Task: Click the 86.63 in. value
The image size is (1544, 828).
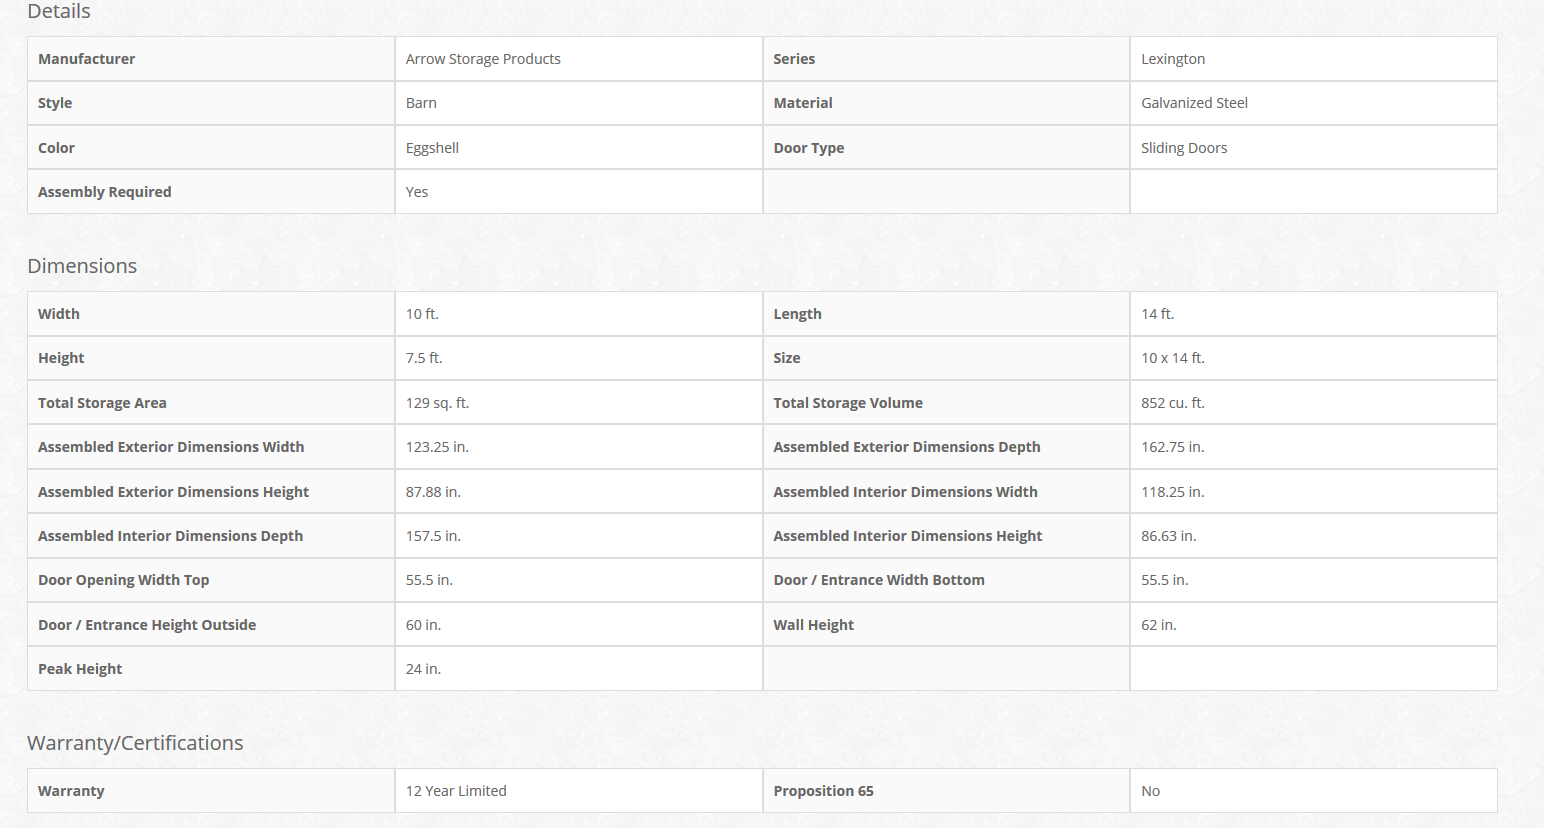Action: (x=1168, y=536)
